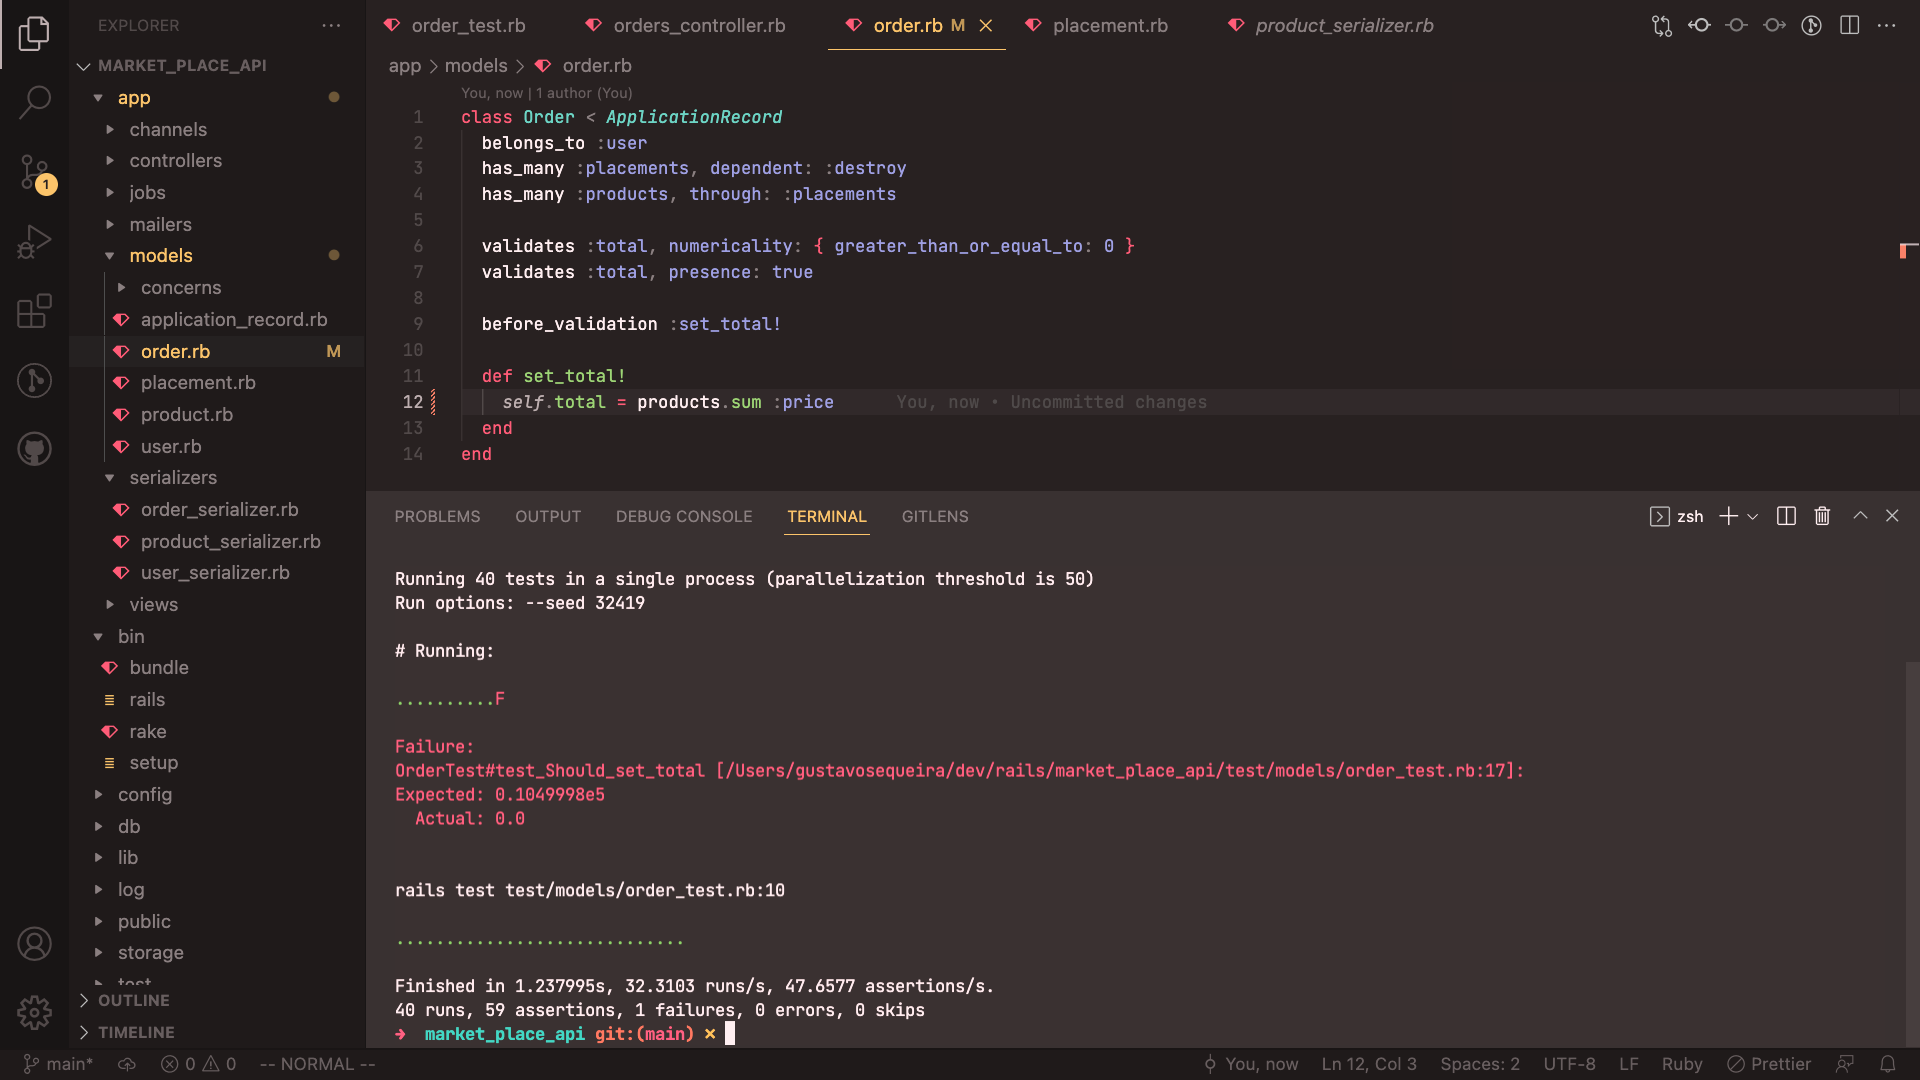Expand the controllers folder
This screenshot has height=1080, width=1920.
pos(175,161)
